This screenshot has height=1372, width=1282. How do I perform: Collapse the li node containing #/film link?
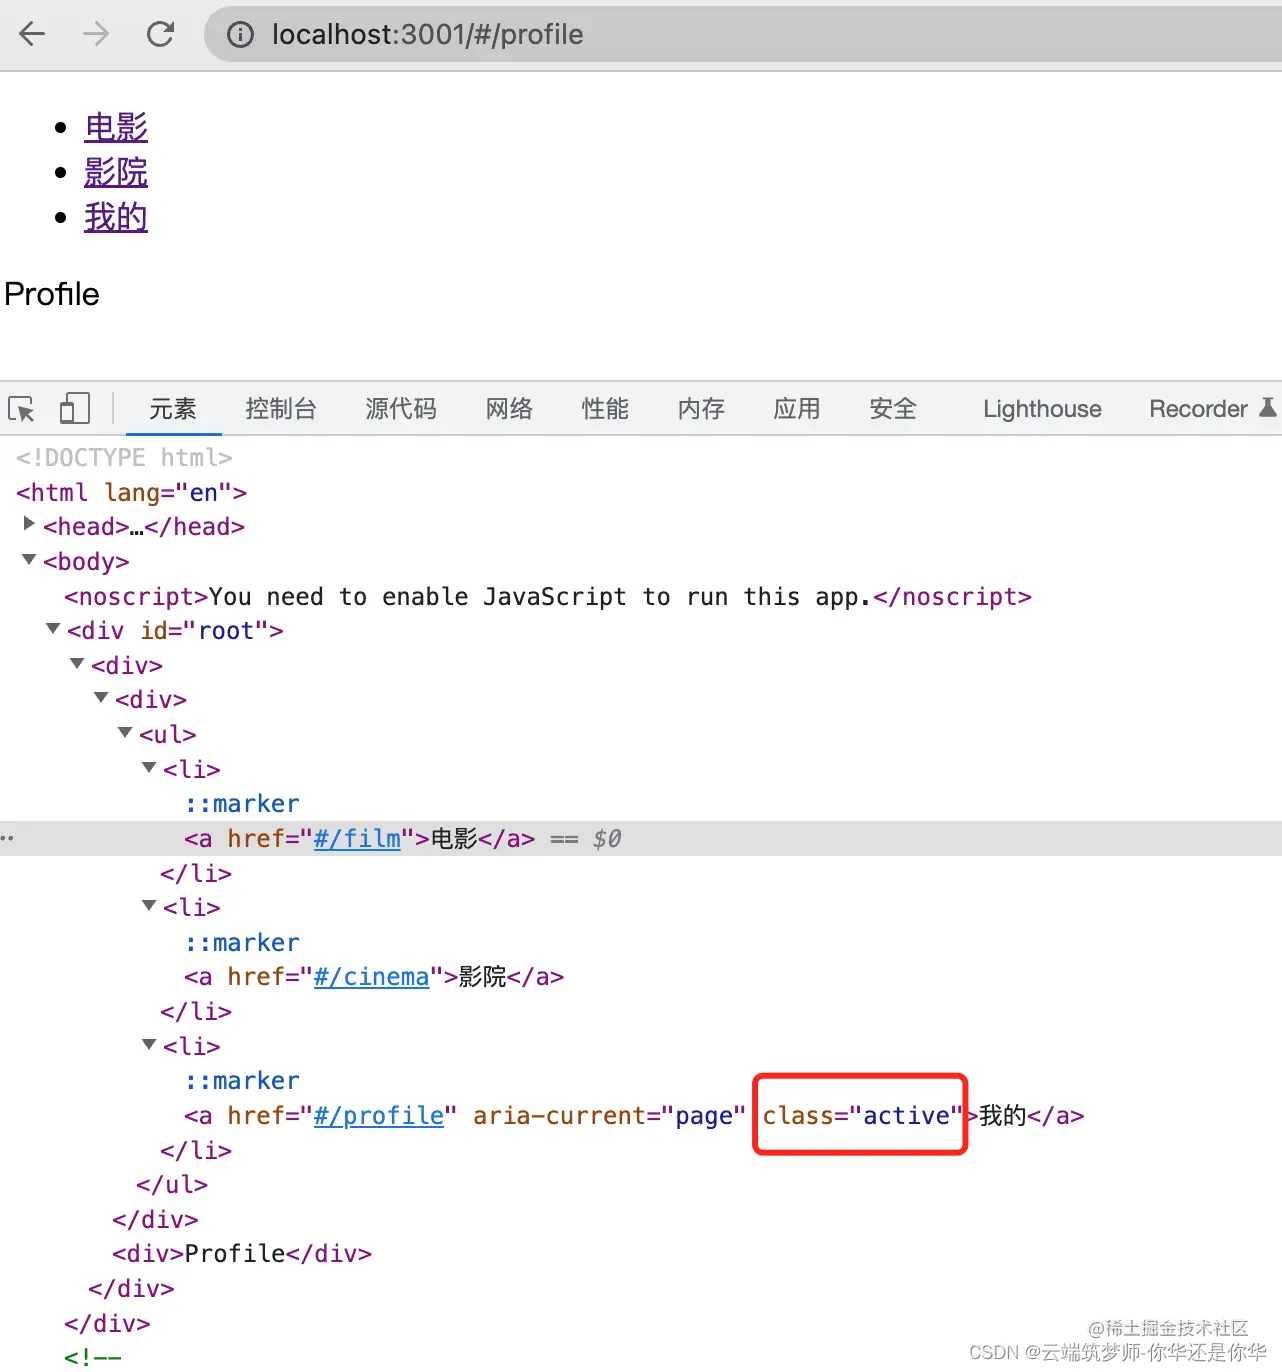click(149, 768)
